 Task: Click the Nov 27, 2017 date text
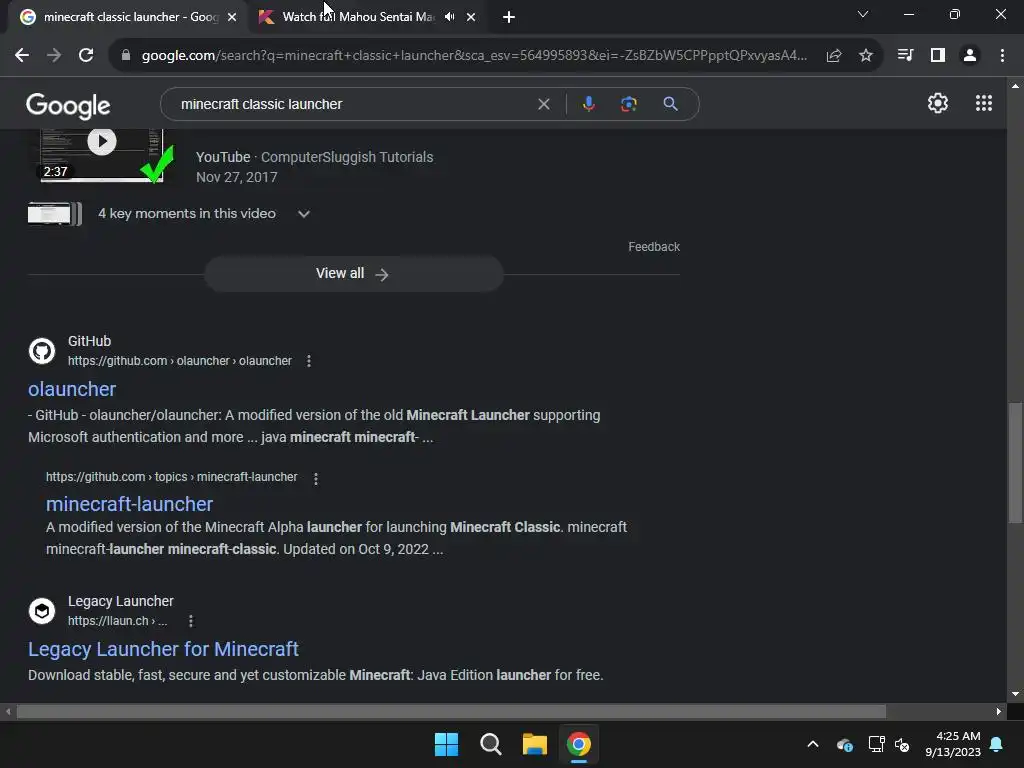tap(236, 178)
